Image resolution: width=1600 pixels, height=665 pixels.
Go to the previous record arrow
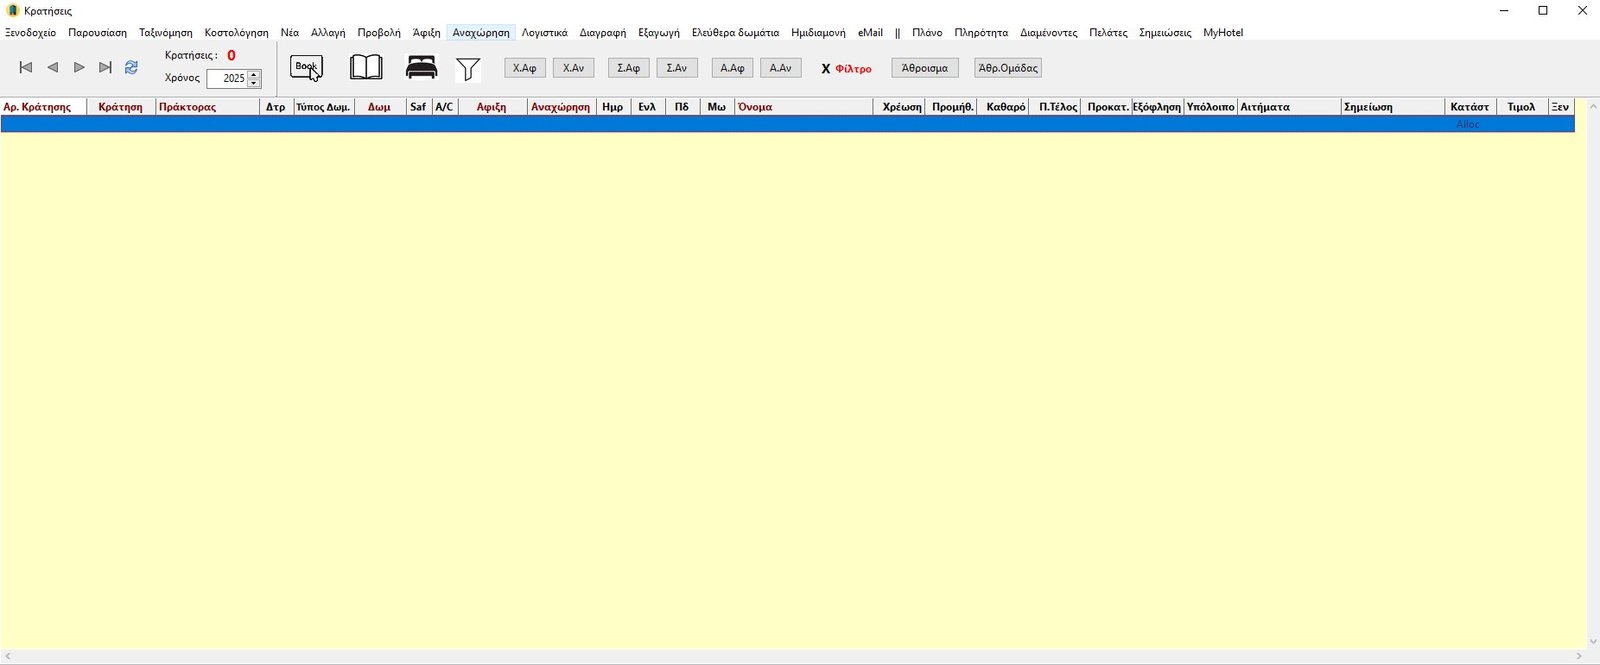(x=53, y=68)
